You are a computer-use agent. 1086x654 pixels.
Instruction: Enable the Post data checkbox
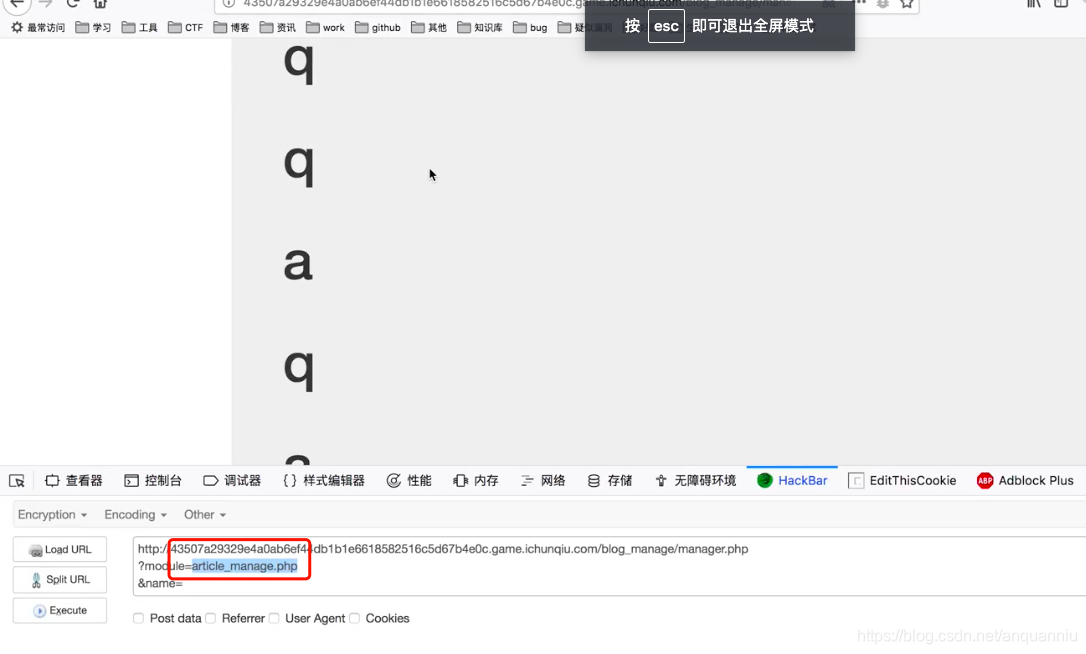coord(139,618)
